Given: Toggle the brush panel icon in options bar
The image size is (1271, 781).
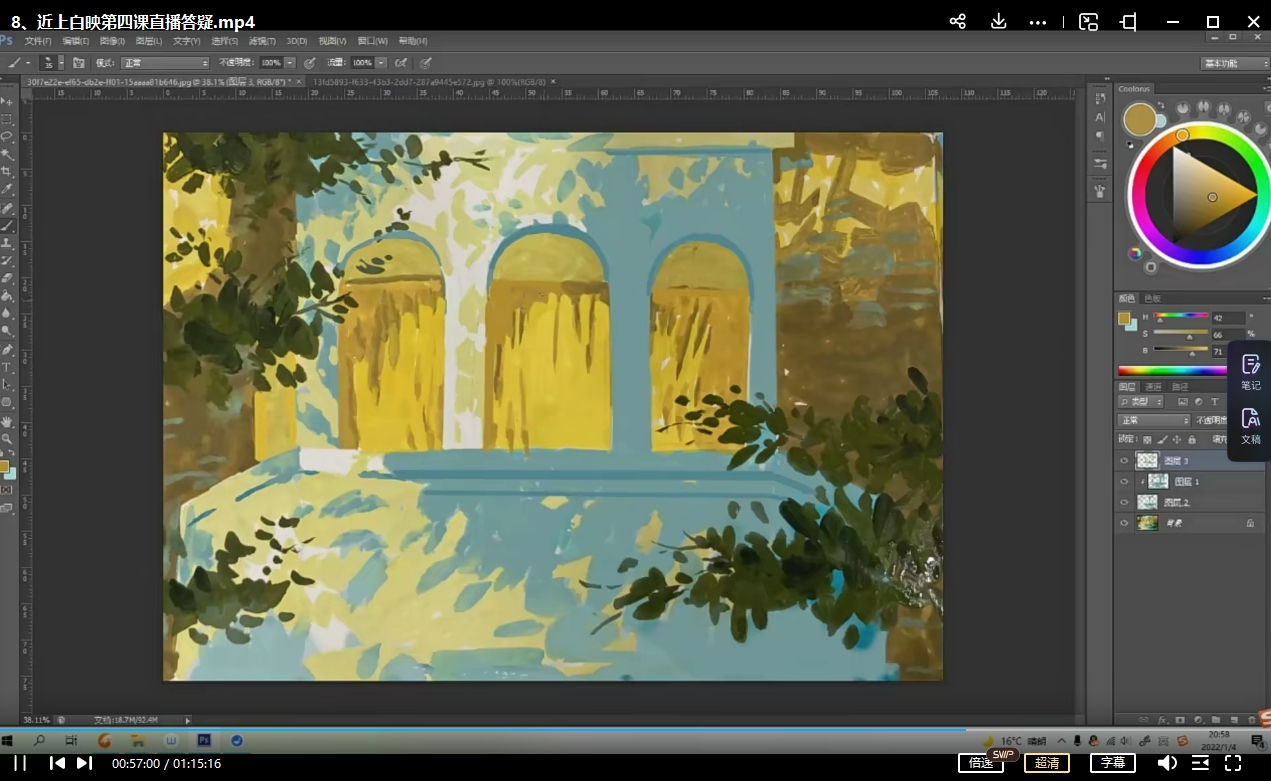Looking at the screenshot, I should [78, 62].
